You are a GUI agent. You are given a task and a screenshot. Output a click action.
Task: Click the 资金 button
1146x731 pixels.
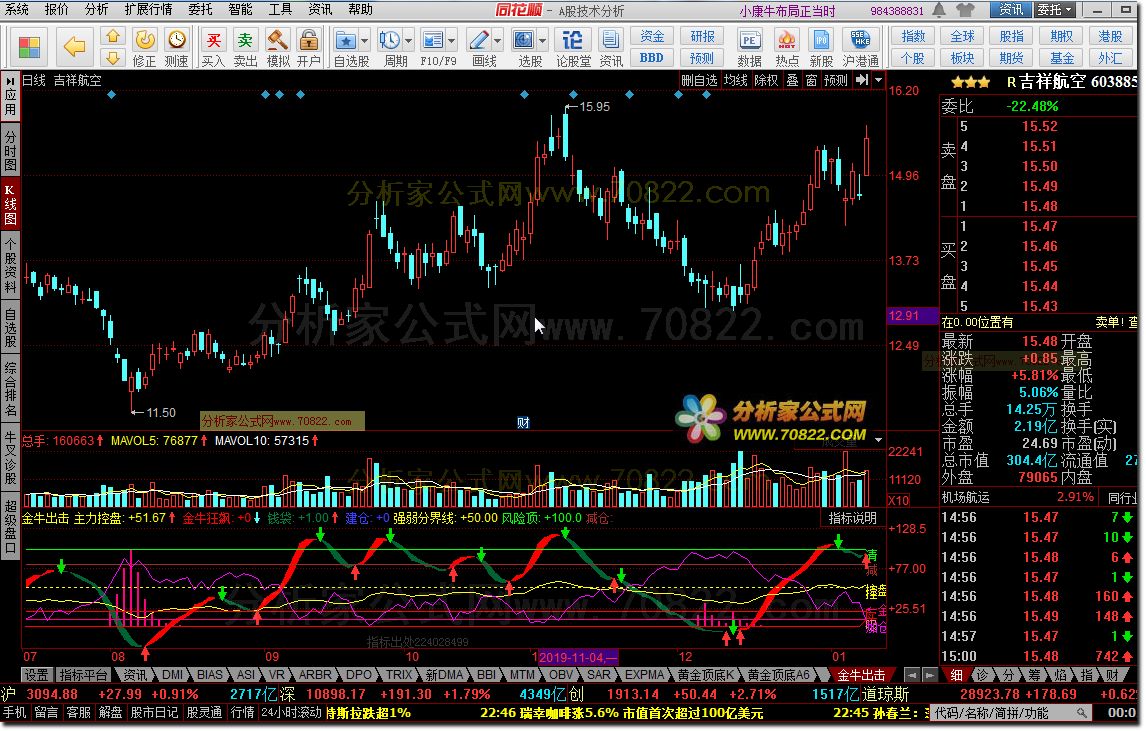[x=652, y=37]
